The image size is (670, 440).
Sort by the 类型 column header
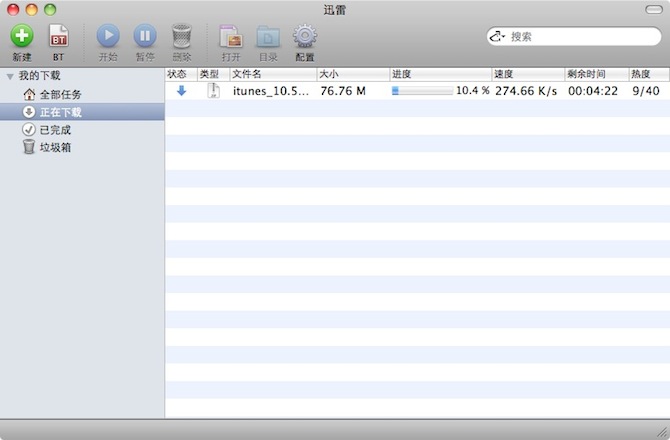tap(214, 74)
